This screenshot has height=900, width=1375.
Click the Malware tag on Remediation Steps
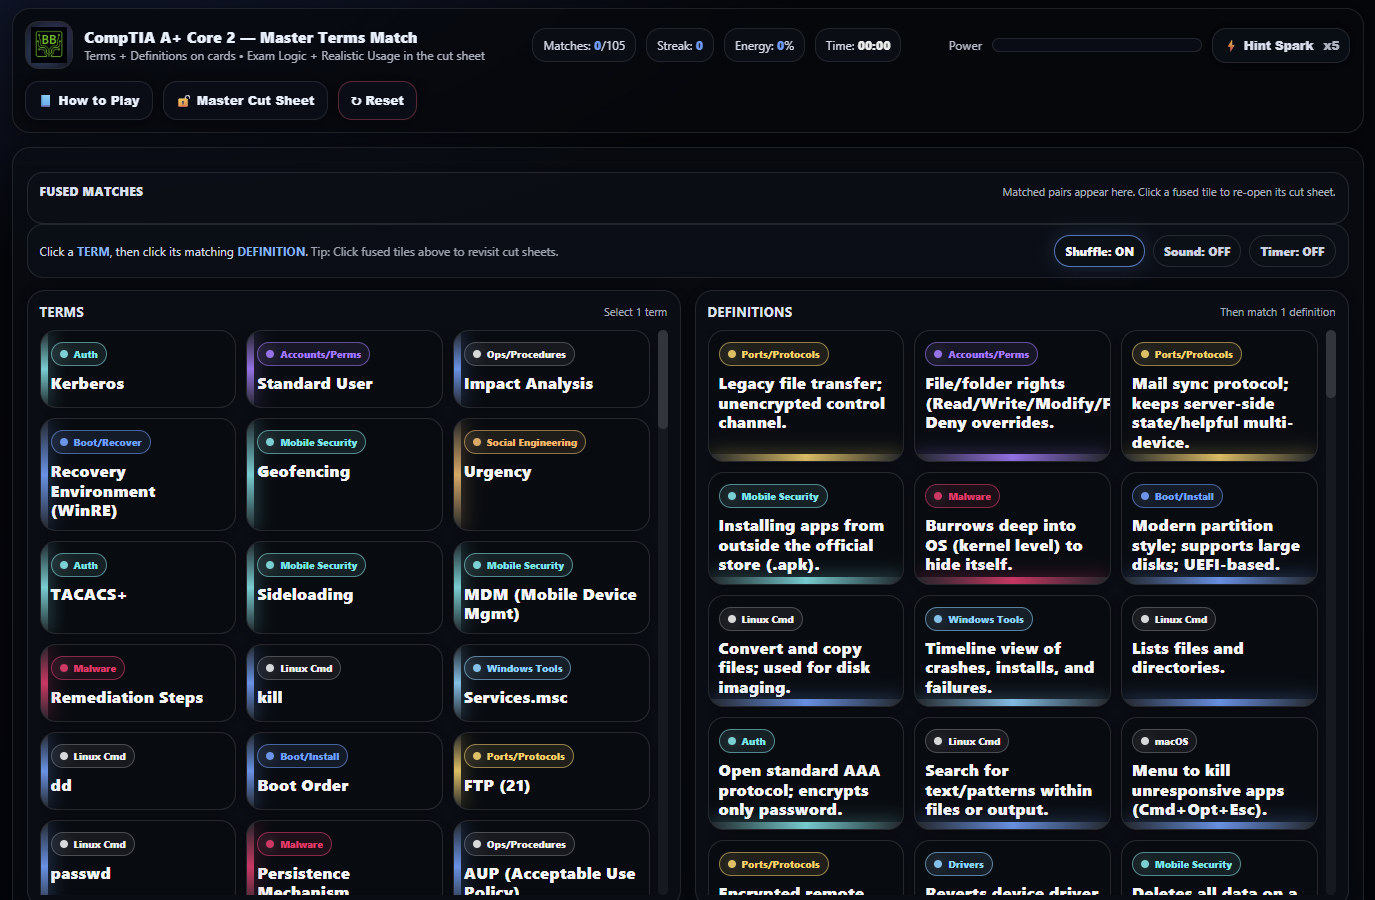(x=88, y=669)
